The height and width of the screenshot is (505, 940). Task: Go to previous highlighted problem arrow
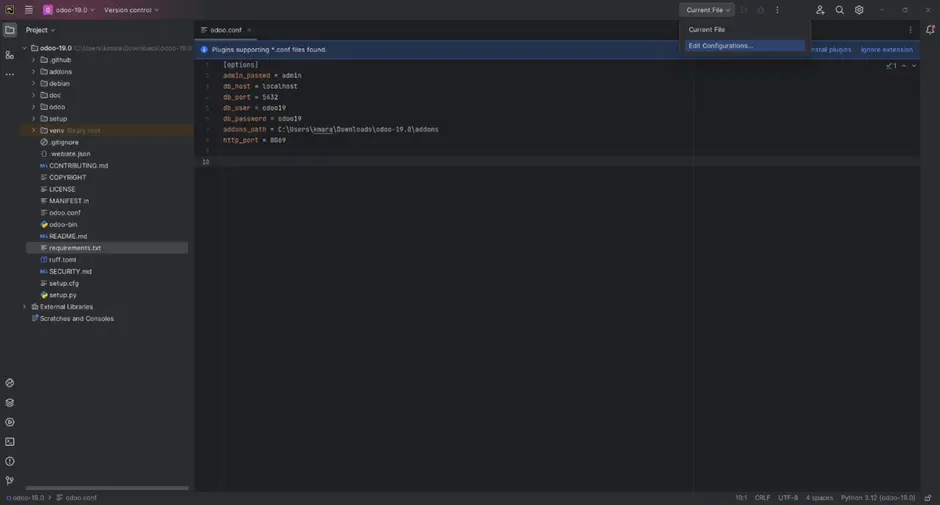(904, 65)
